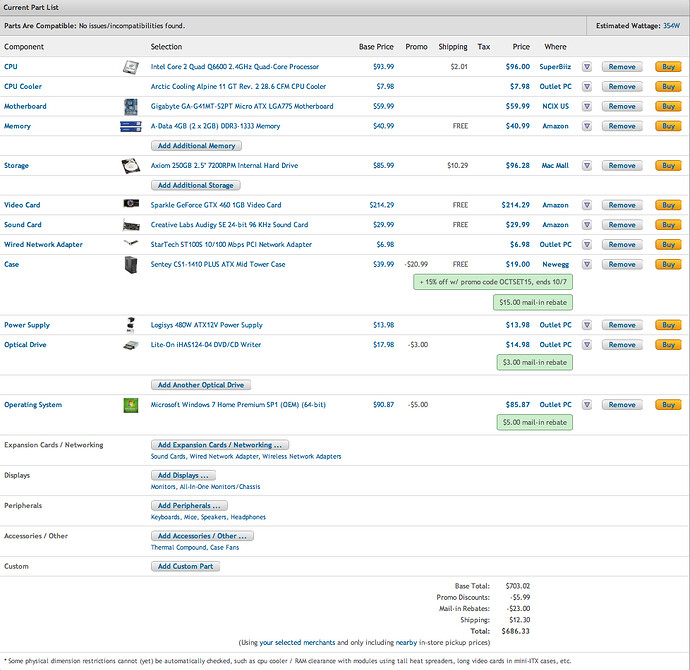Open merchant dropdown arrow in Case row
Screen dimensions: 690x670
[587, 264]
